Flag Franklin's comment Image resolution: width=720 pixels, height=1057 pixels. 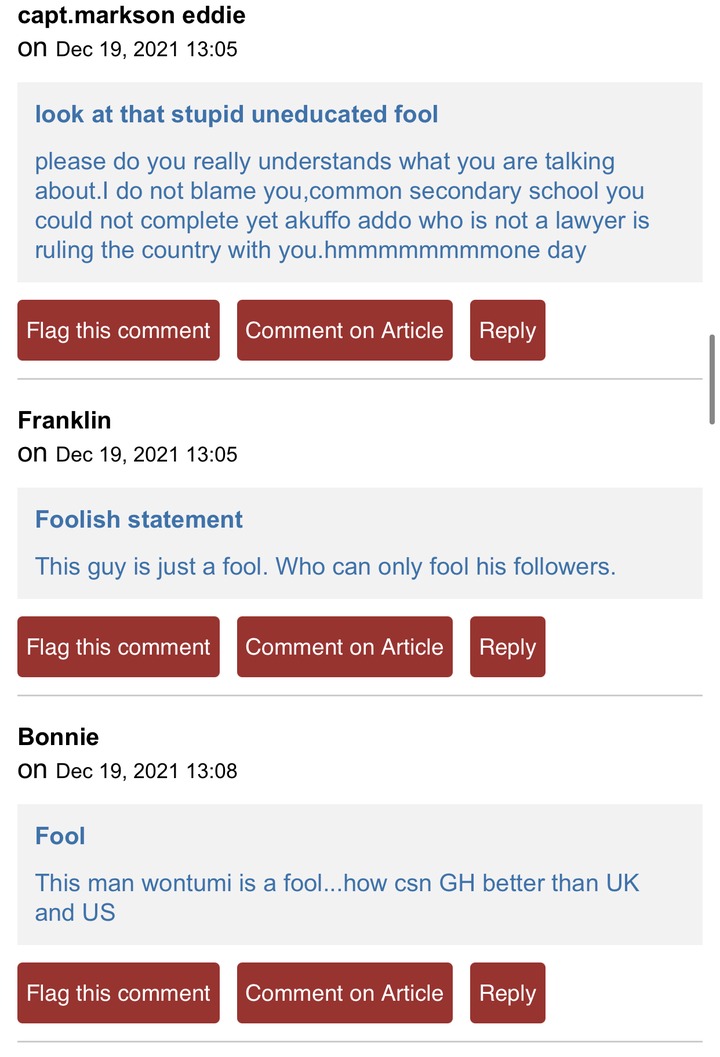coord(119,646)
